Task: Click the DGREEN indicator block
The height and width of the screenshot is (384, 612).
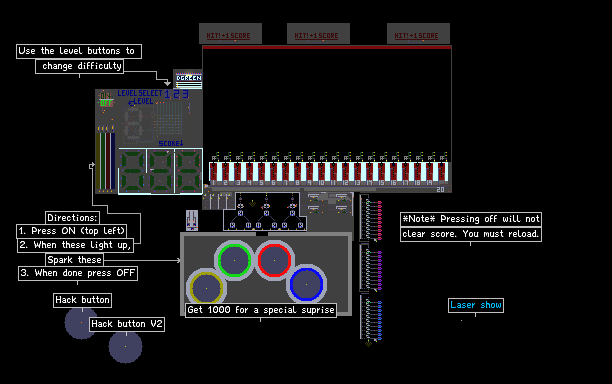Action: click(x=189, y=80)
